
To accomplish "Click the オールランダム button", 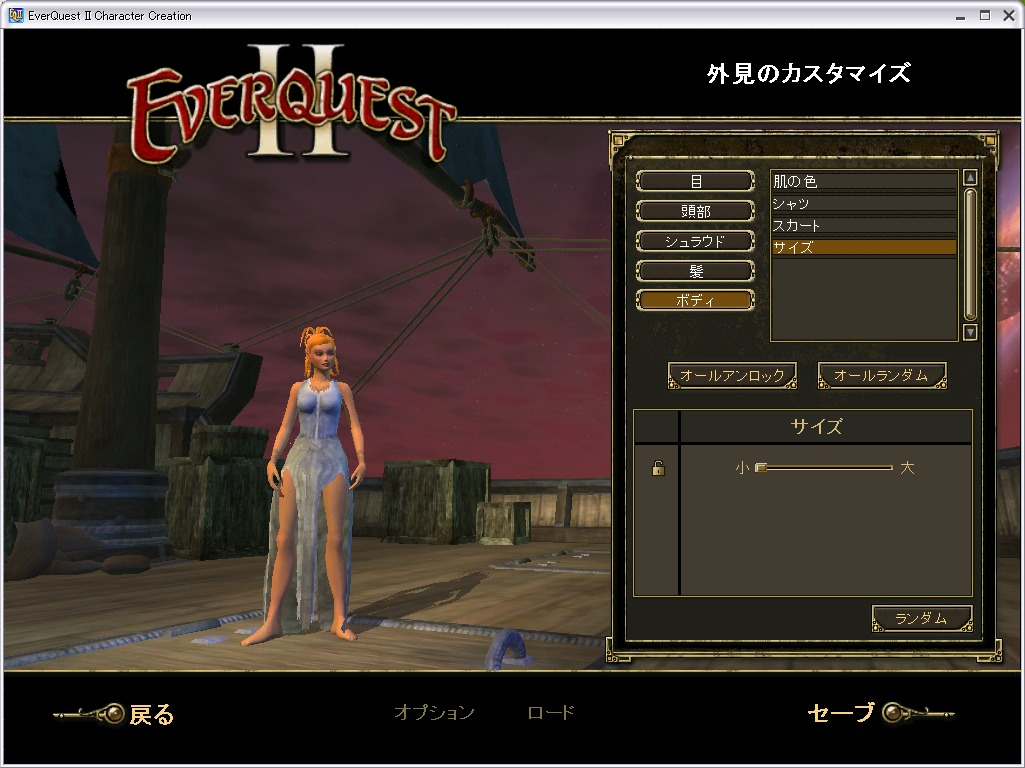I will point(882,376).
